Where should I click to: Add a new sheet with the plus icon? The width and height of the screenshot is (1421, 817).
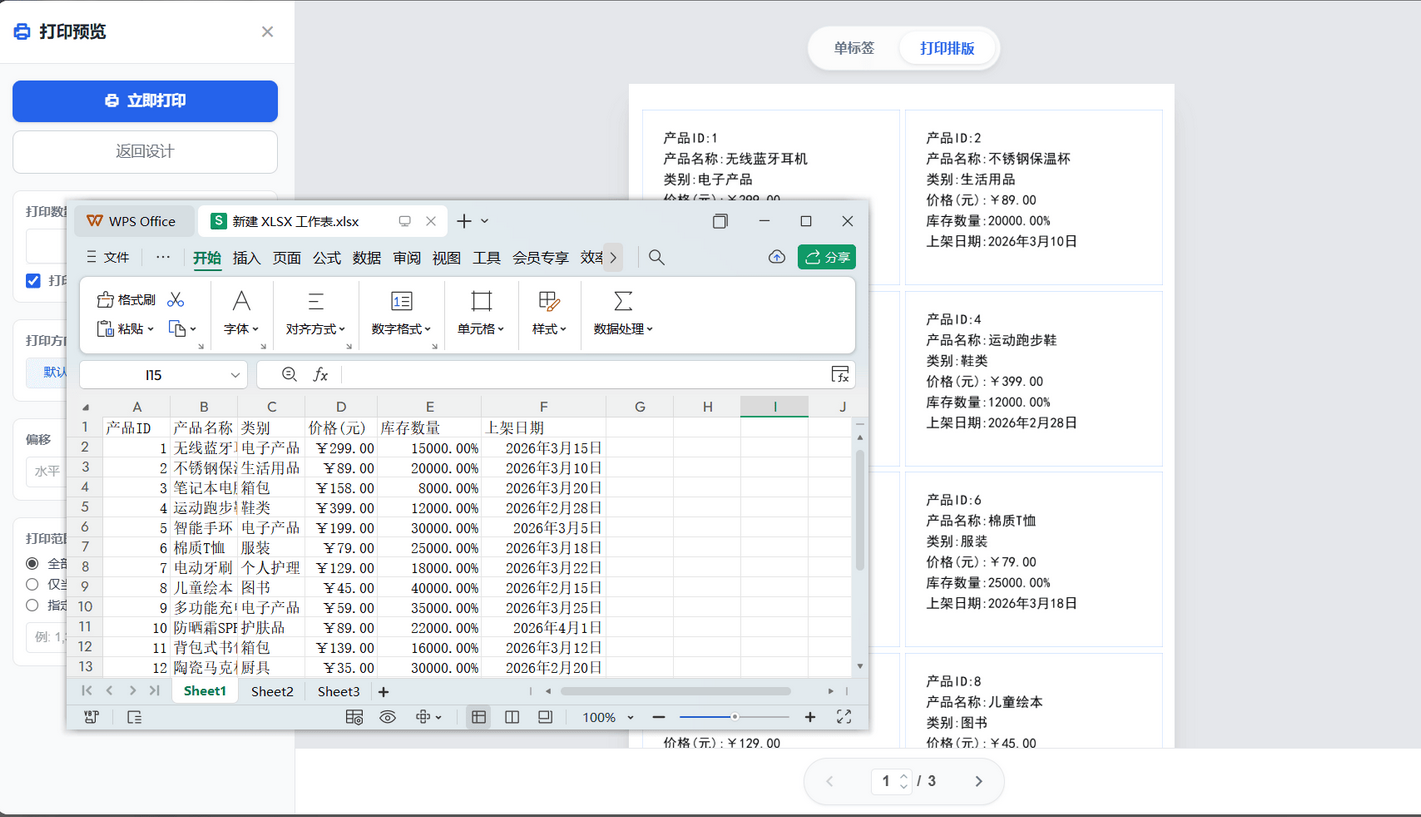(x=383, y=692)
